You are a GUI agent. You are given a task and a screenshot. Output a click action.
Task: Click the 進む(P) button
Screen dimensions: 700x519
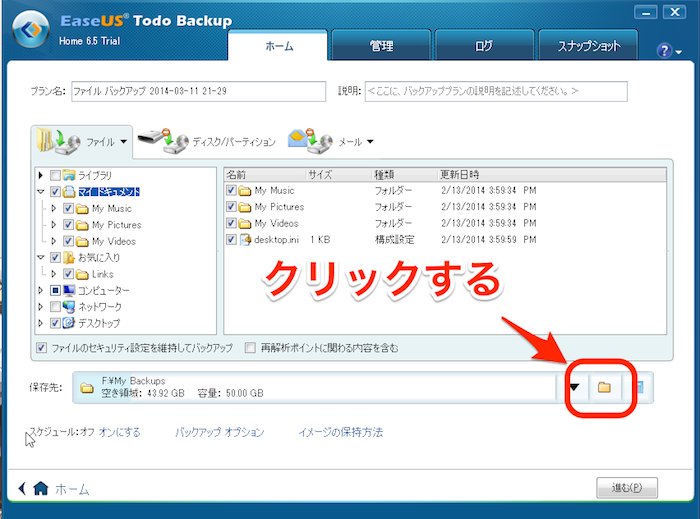[x=626, y=488]
